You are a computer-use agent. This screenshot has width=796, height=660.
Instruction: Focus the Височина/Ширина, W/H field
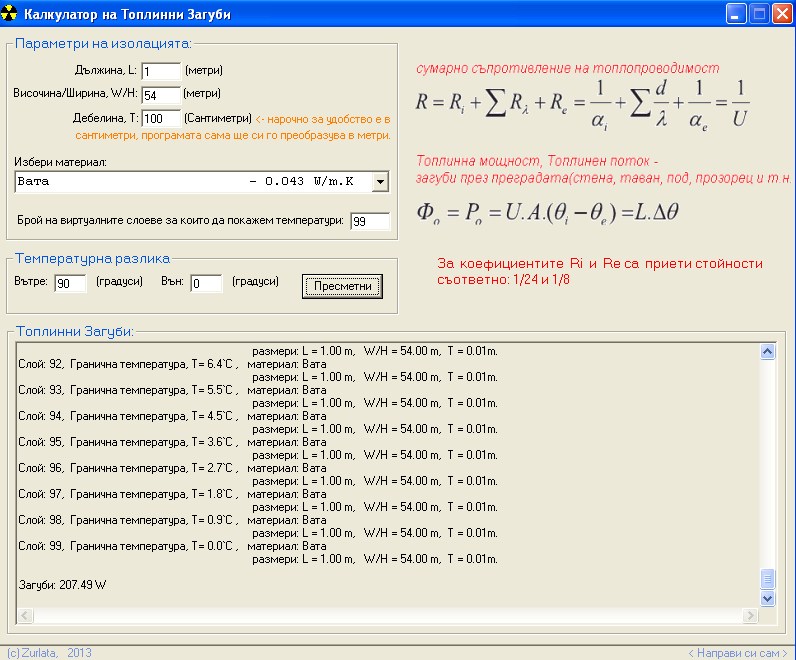coord(160,95)
